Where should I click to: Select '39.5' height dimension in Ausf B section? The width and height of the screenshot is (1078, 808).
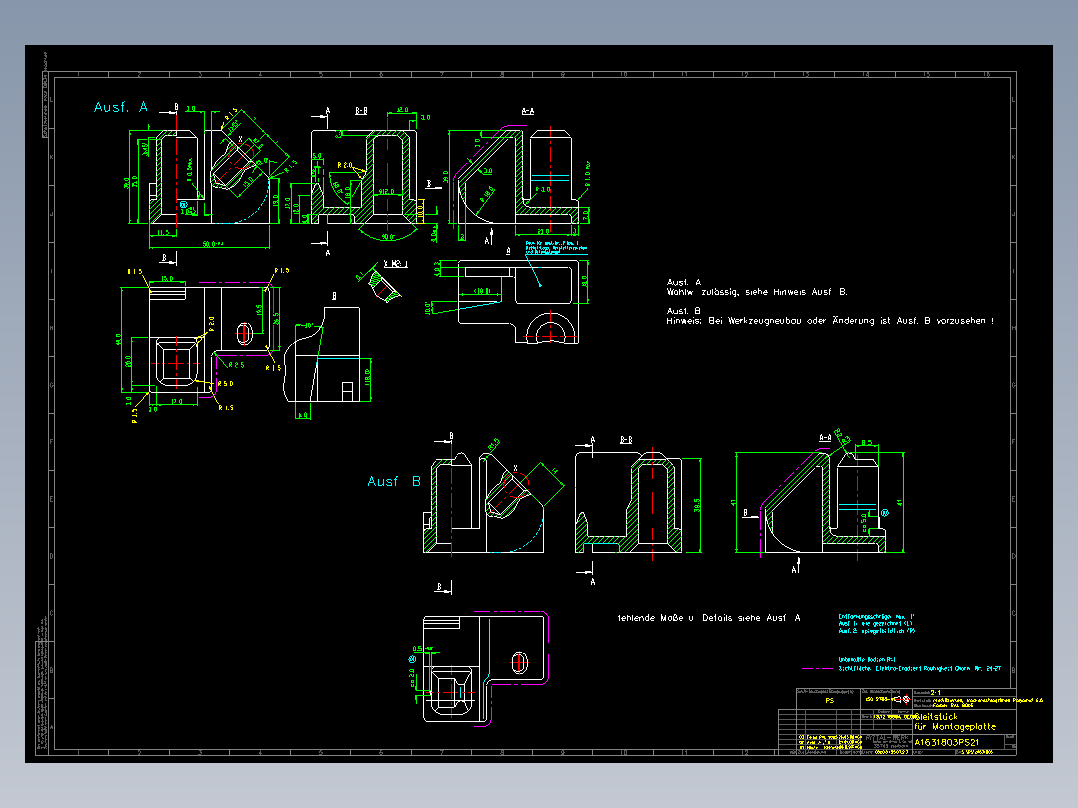(x=696, y=505)
